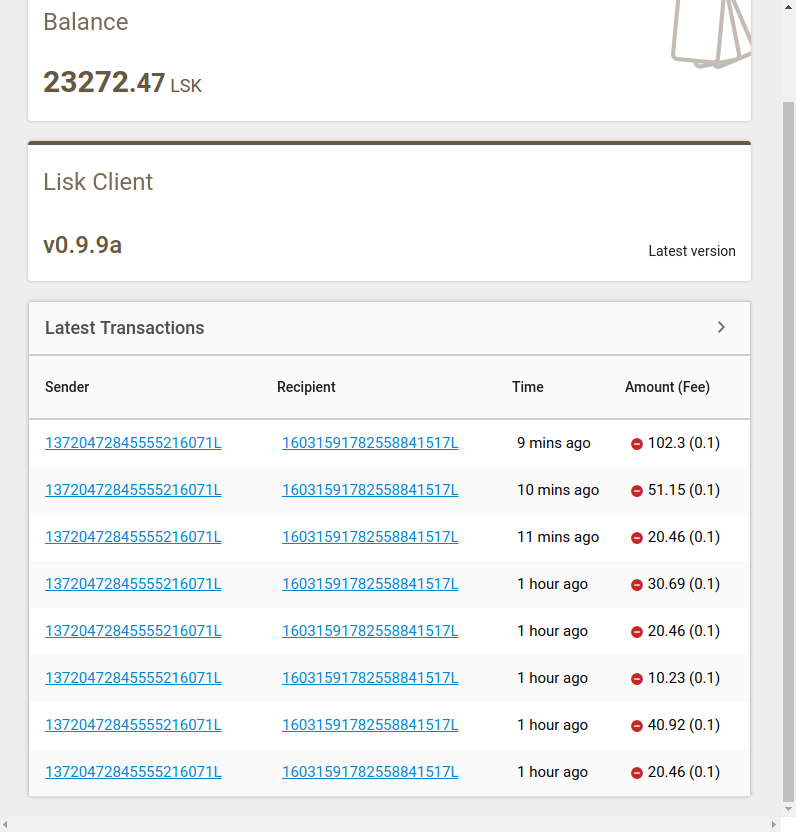Screen dimensions: 796x832
Task: Click the 23272.47 LSK balance value
Action: [123, 83]
